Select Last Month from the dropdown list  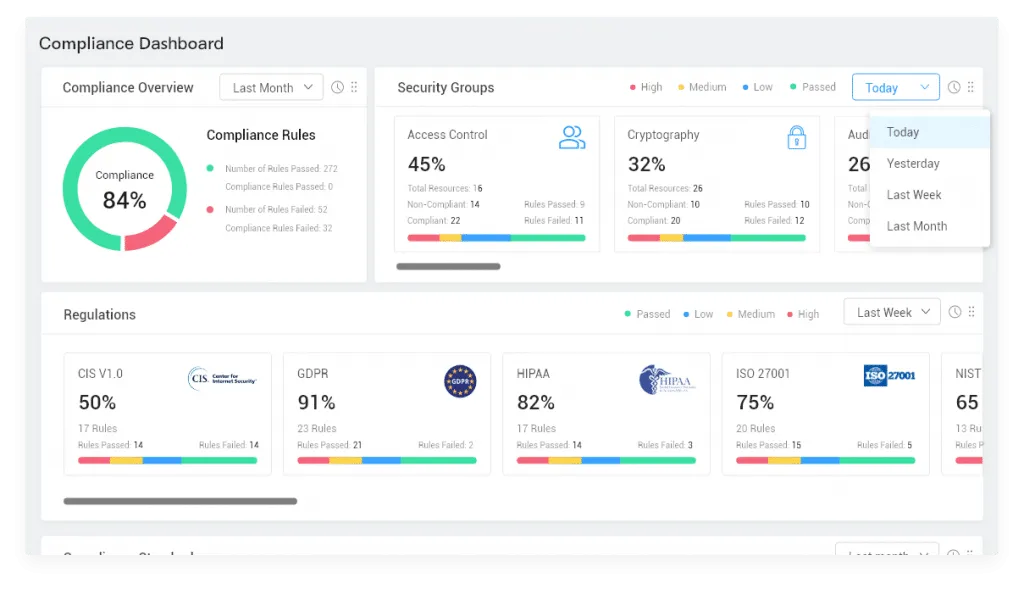[930, 226]
